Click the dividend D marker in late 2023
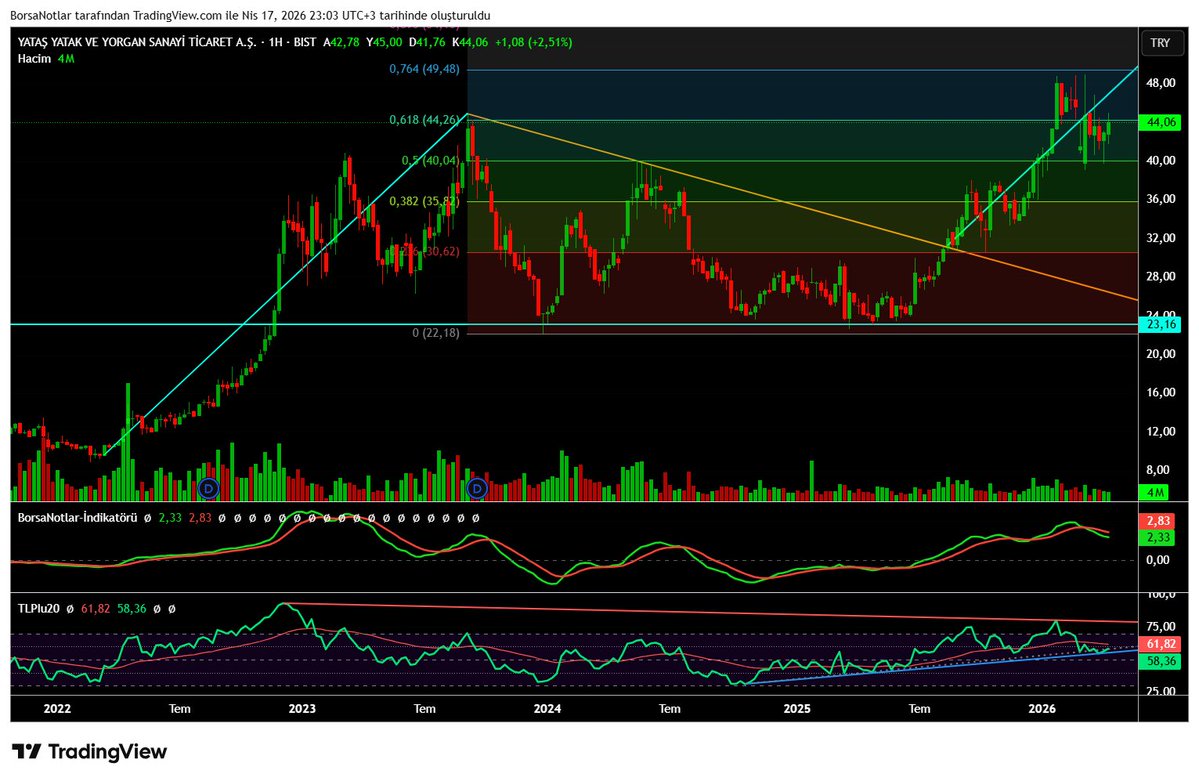Viewport: 1199px width, 781px height. tap(477, 488)
